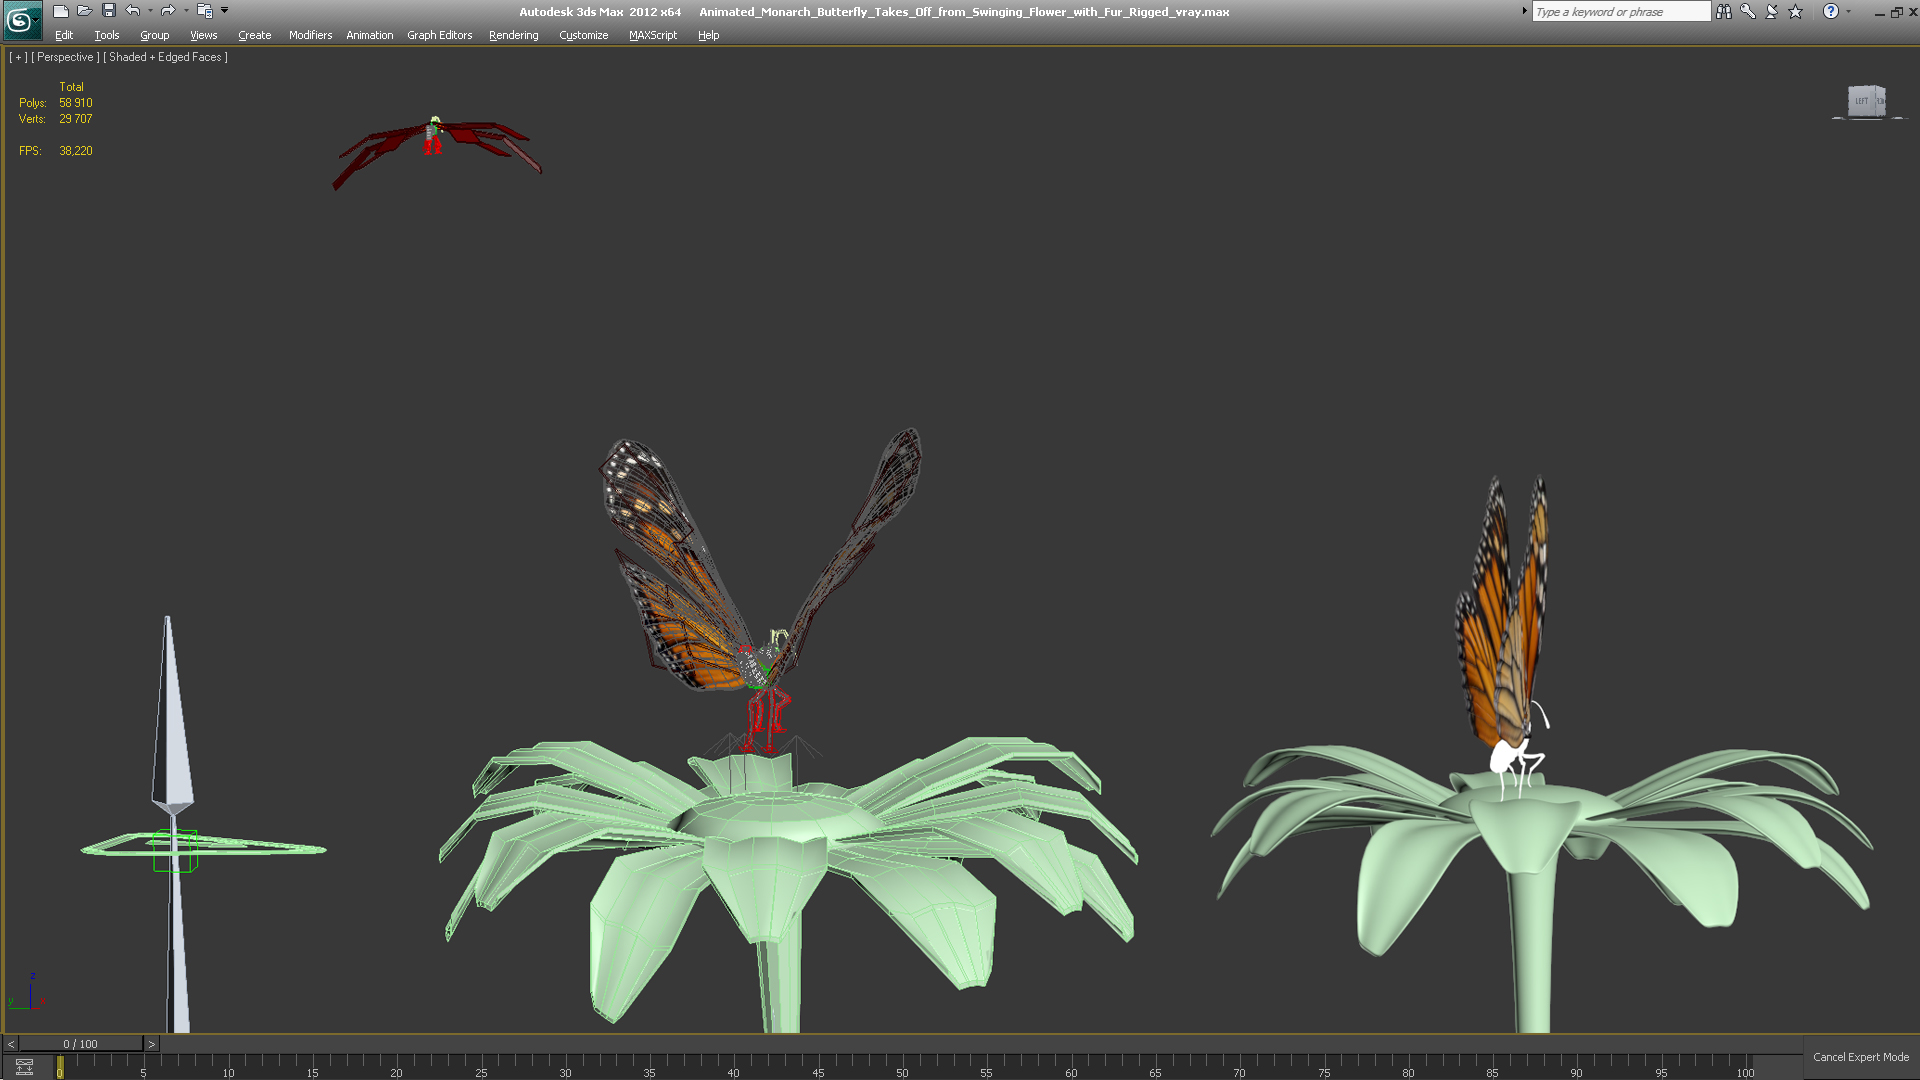This screenshot has height=1080, width=1920.
Task: Open the Perspective viewport label menu
Action: (66, 57)
